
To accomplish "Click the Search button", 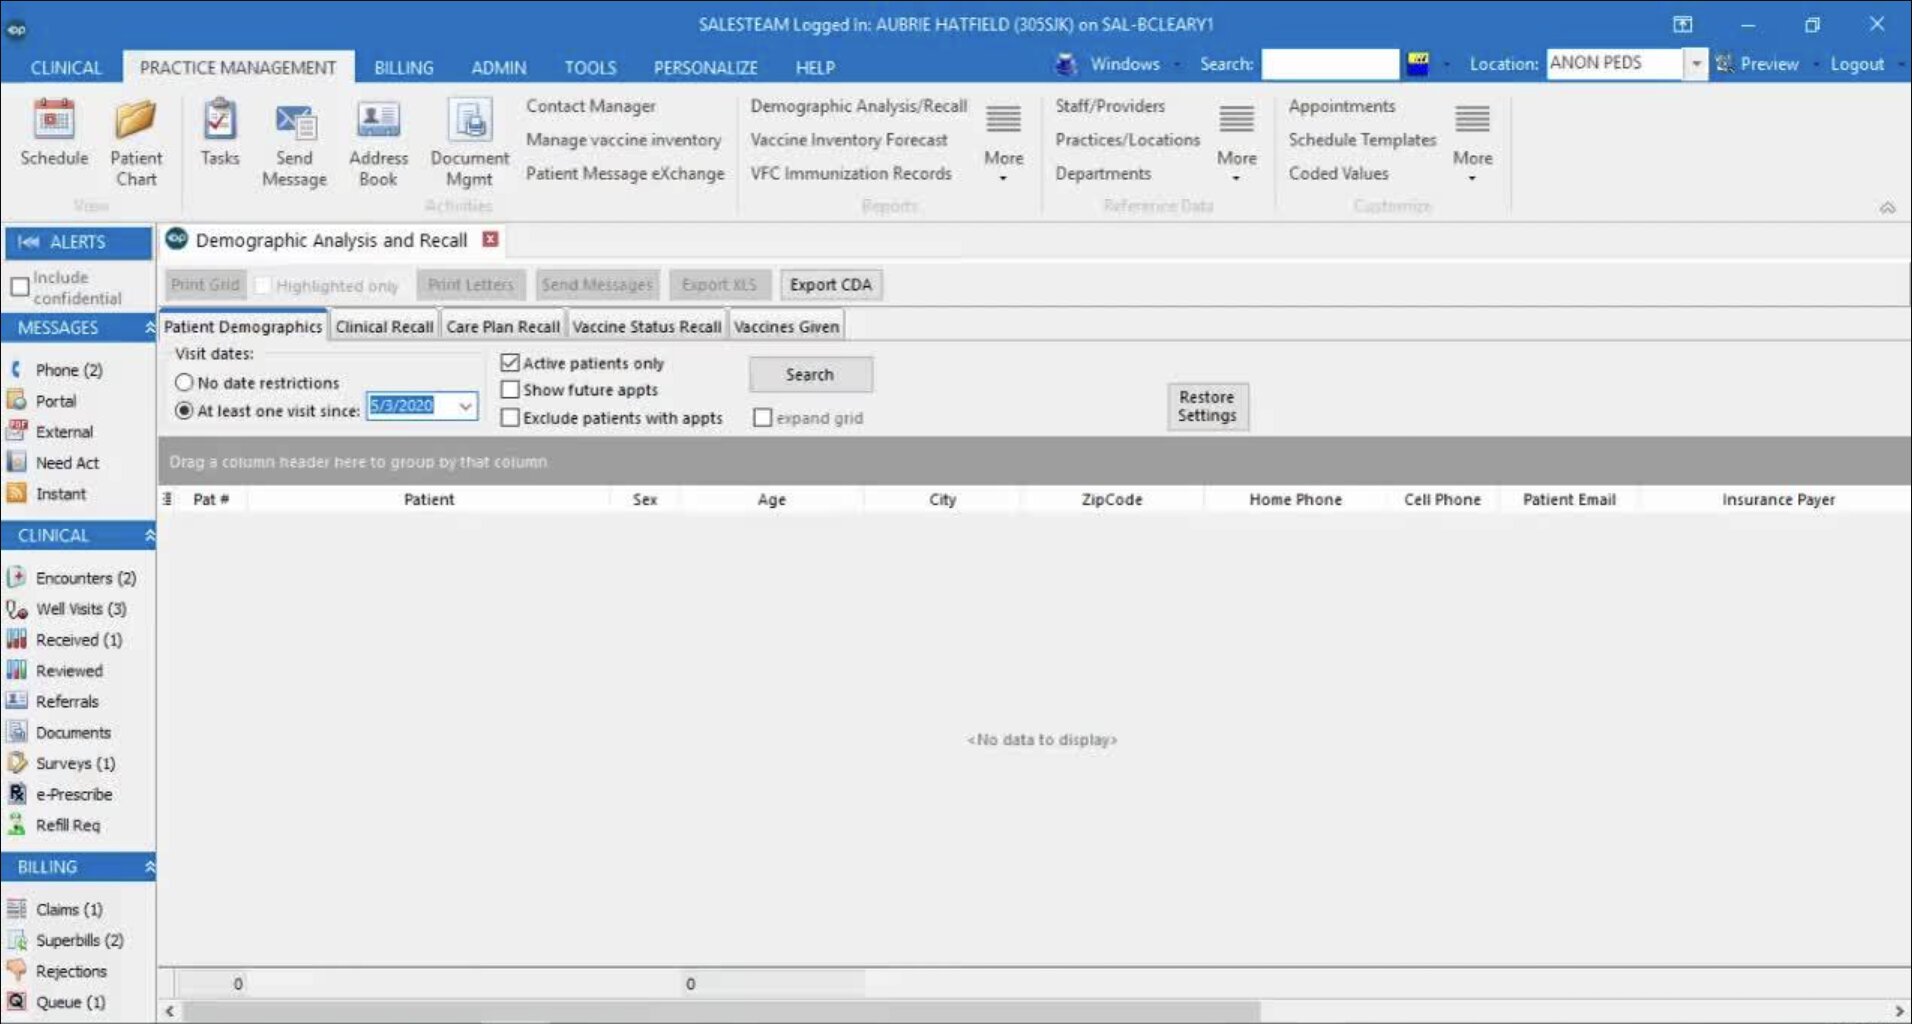I will coord(809,375).
